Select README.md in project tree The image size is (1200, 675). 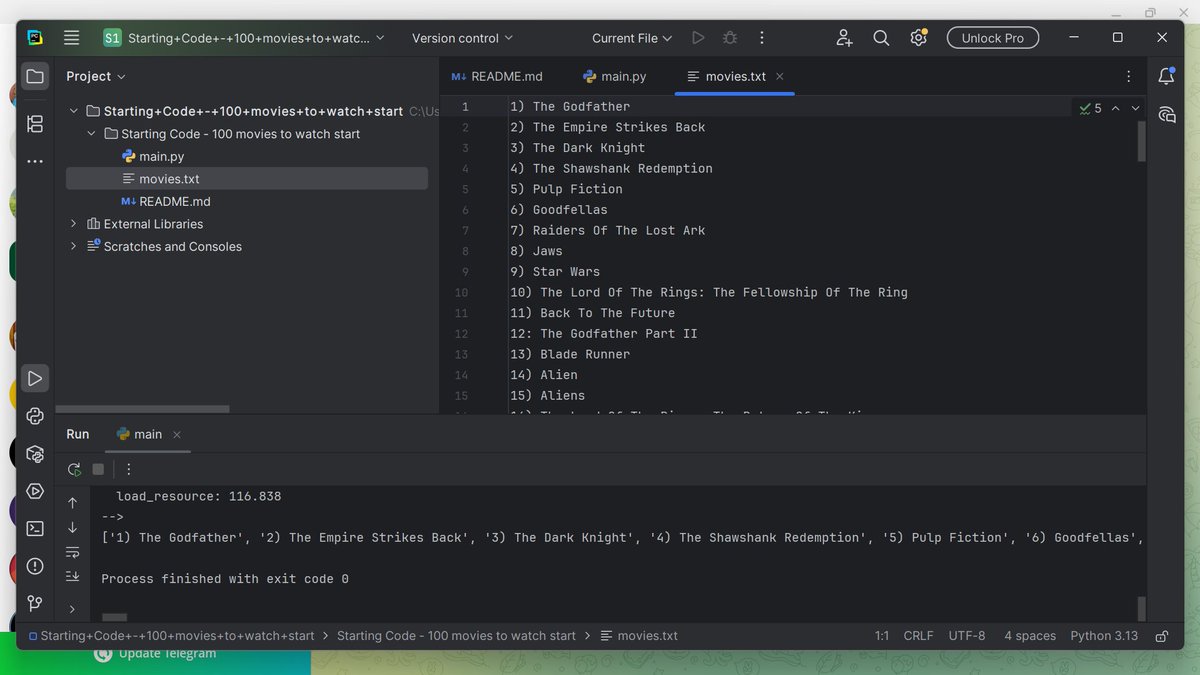point(165,201)
